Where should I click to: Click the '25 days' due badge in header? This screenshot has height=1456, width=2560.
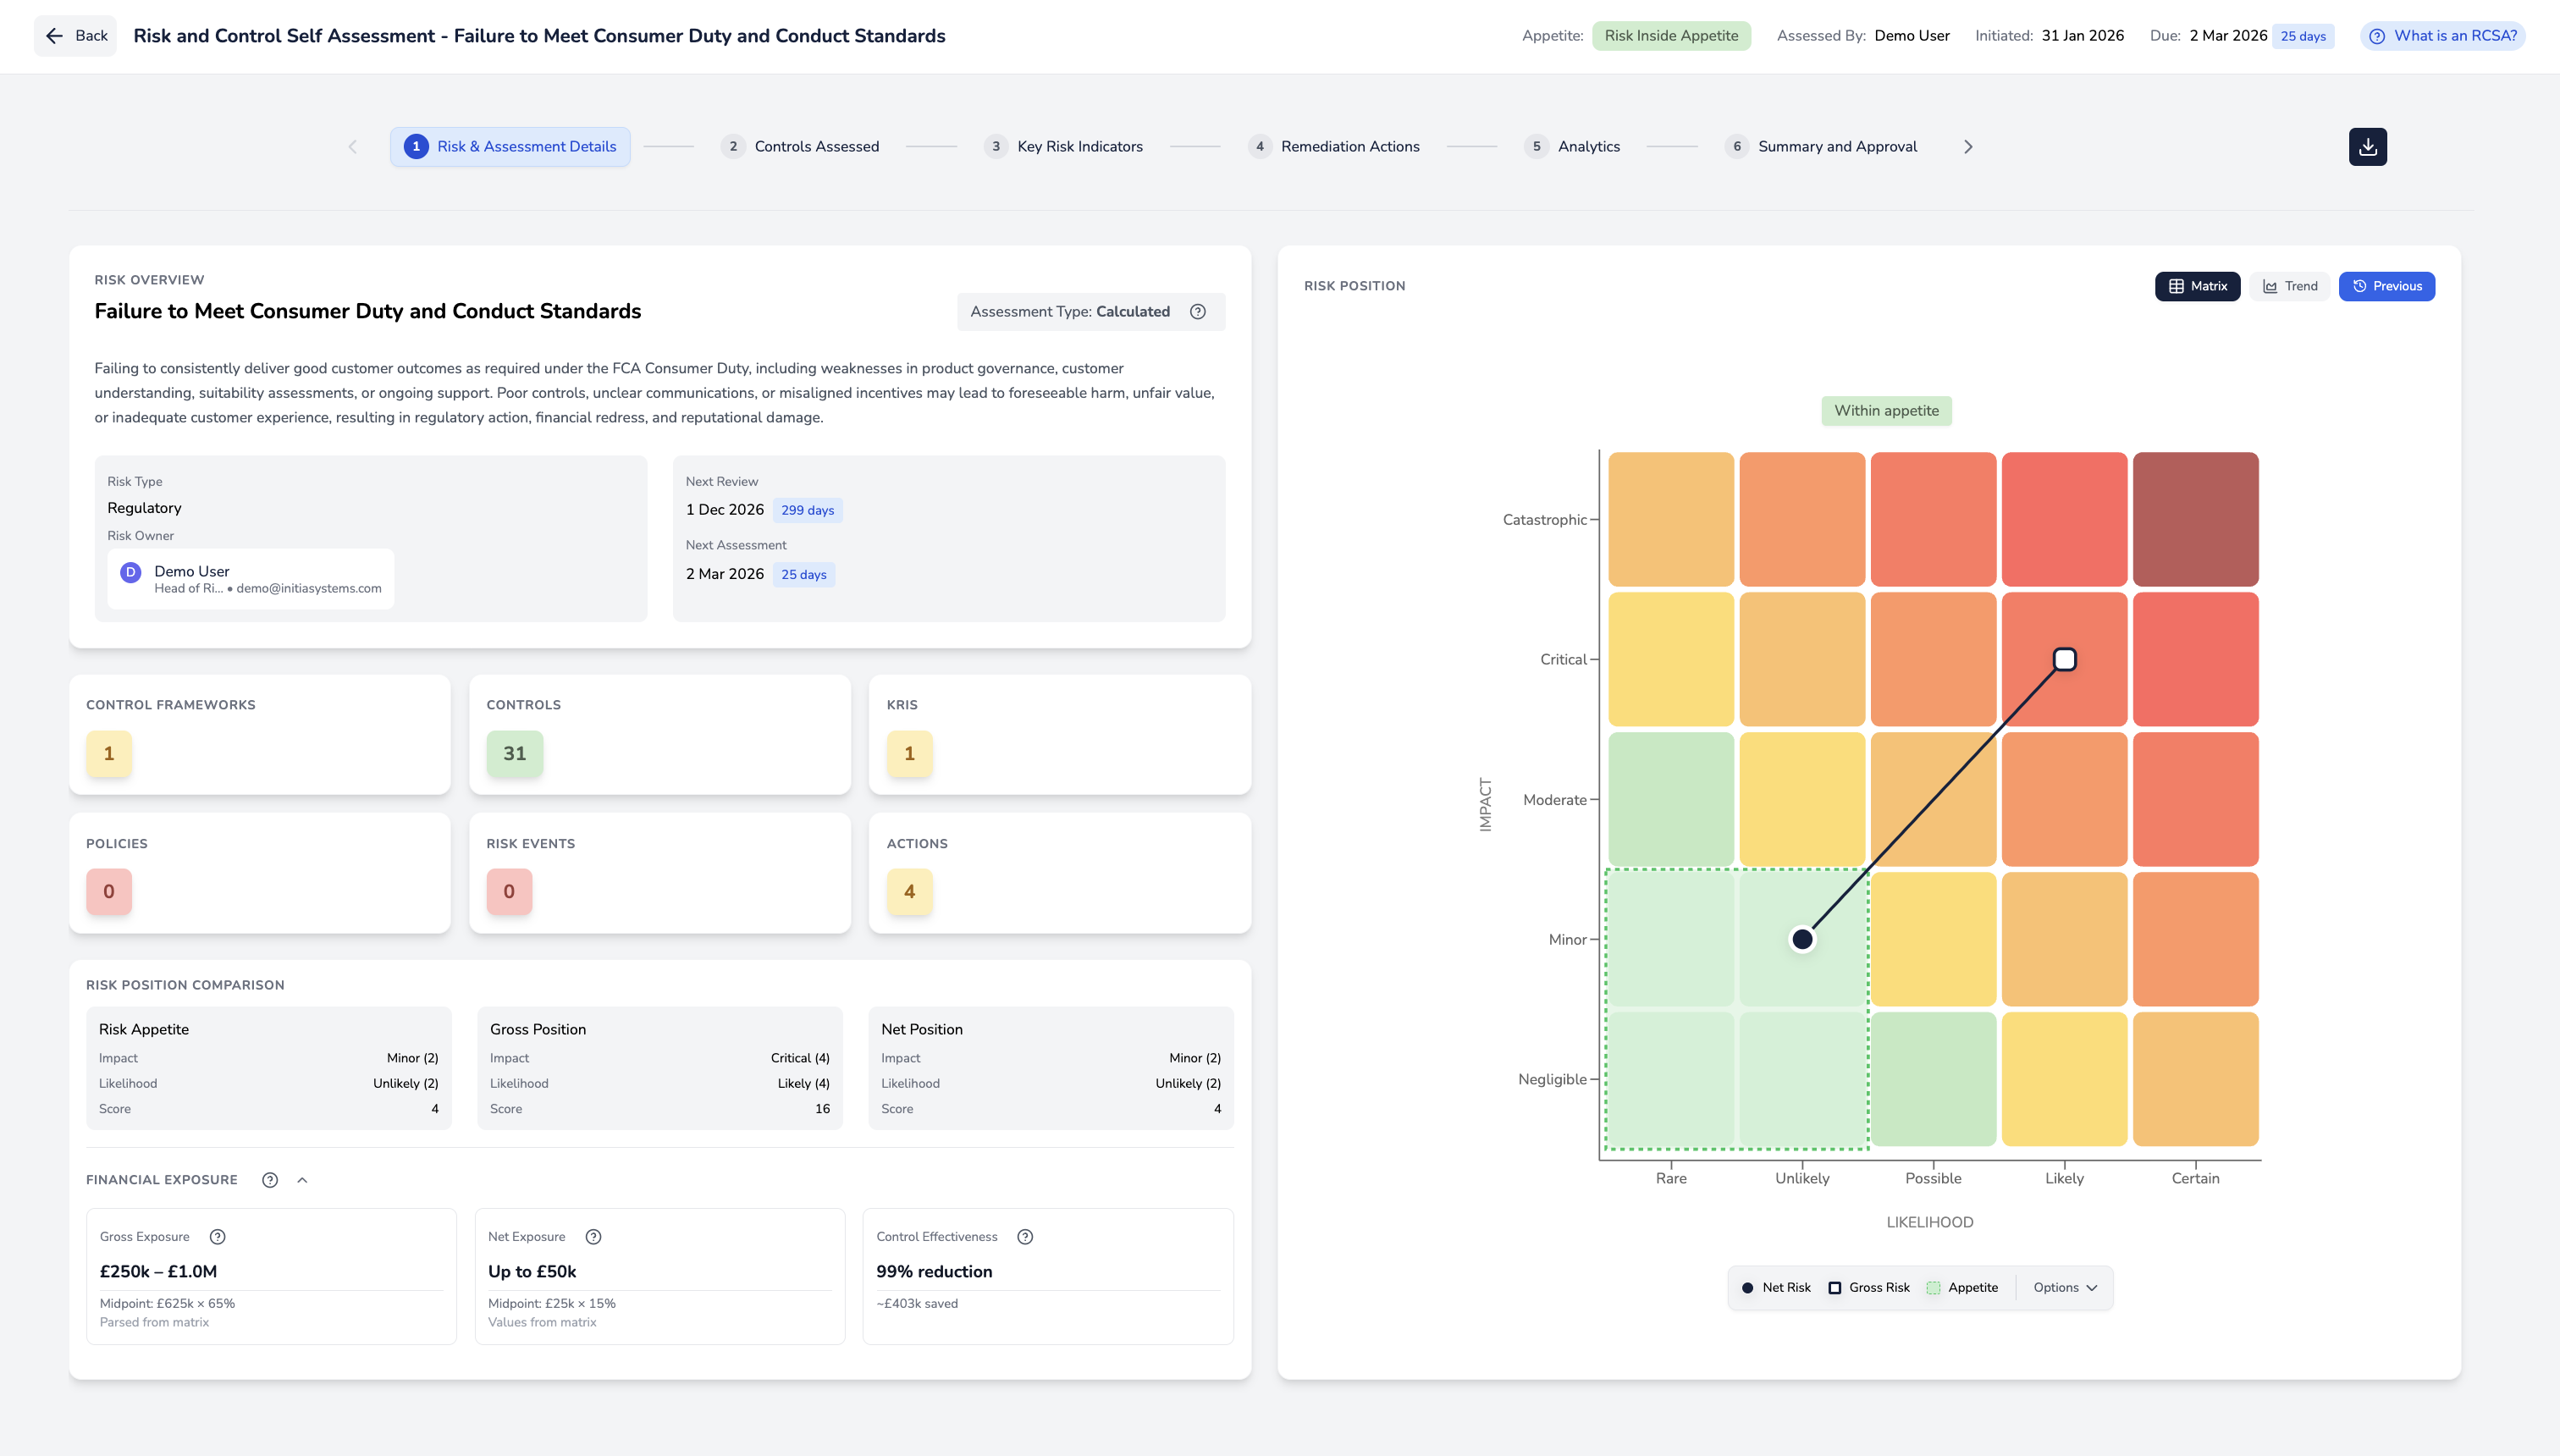click(2303, 37)
